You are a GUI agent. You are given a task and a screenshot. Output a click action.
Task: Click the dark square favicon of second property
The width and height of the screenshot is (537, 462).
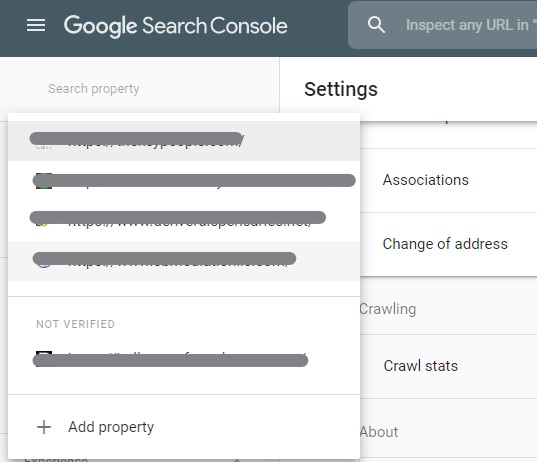tap(44, 181)
